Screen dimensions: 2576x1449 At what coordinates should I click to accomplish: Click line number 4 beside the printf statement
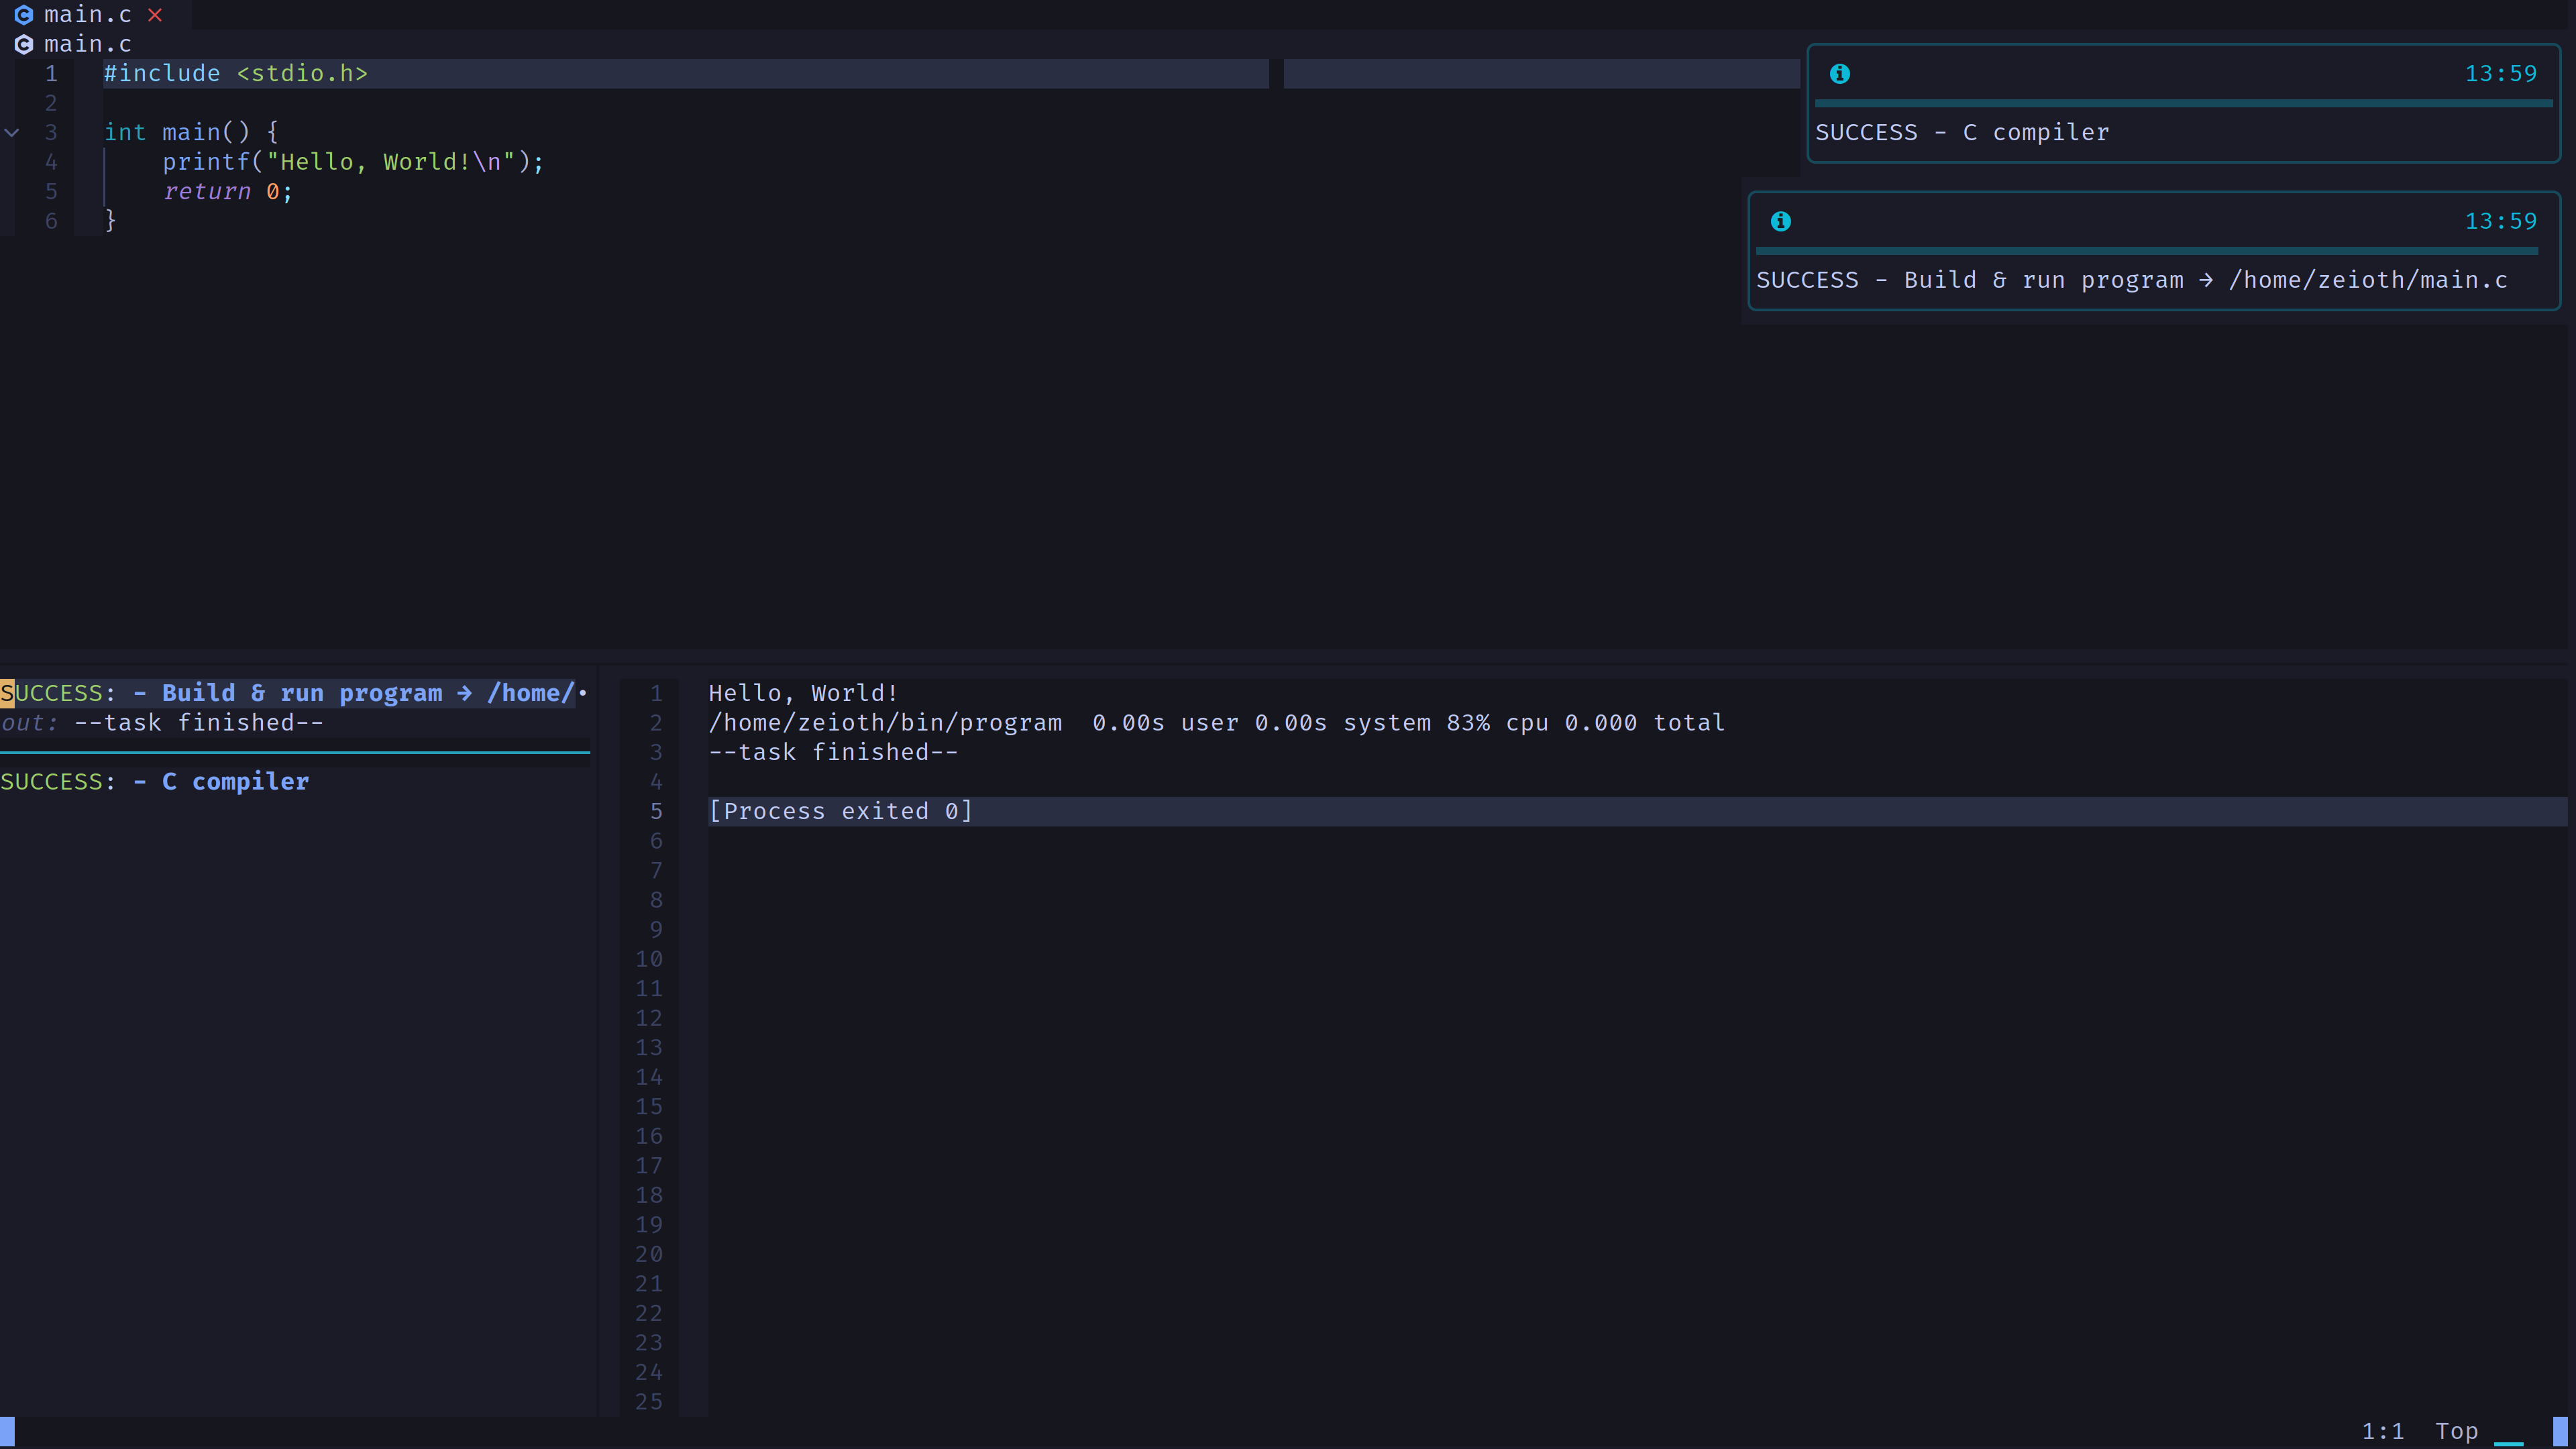pyautogui.click(x=51, y=161)
